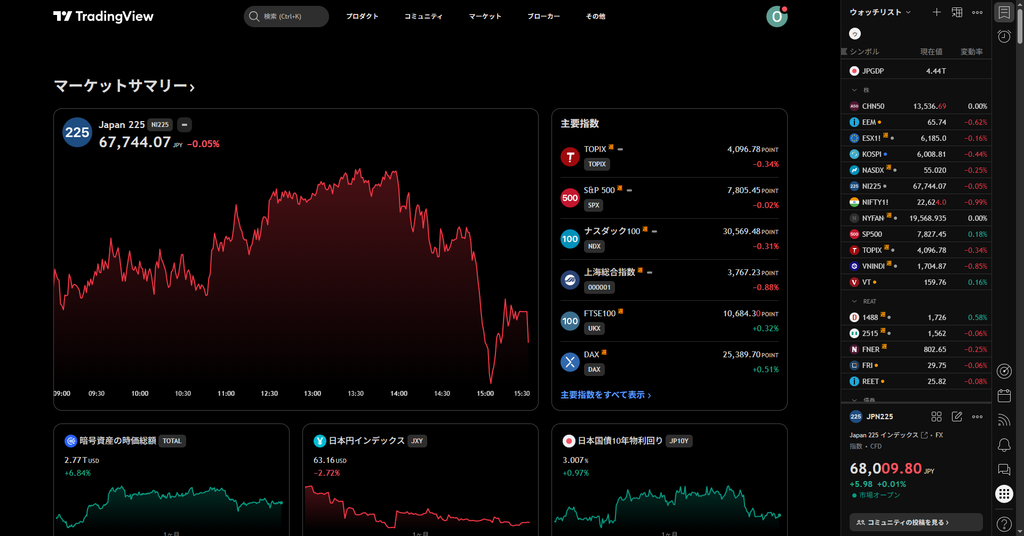Open the economic calendar icon in sidebar
Image resolution: width=1024 pixels, height=536 pixels.
pyautogui.click(x=1004, y=396)
